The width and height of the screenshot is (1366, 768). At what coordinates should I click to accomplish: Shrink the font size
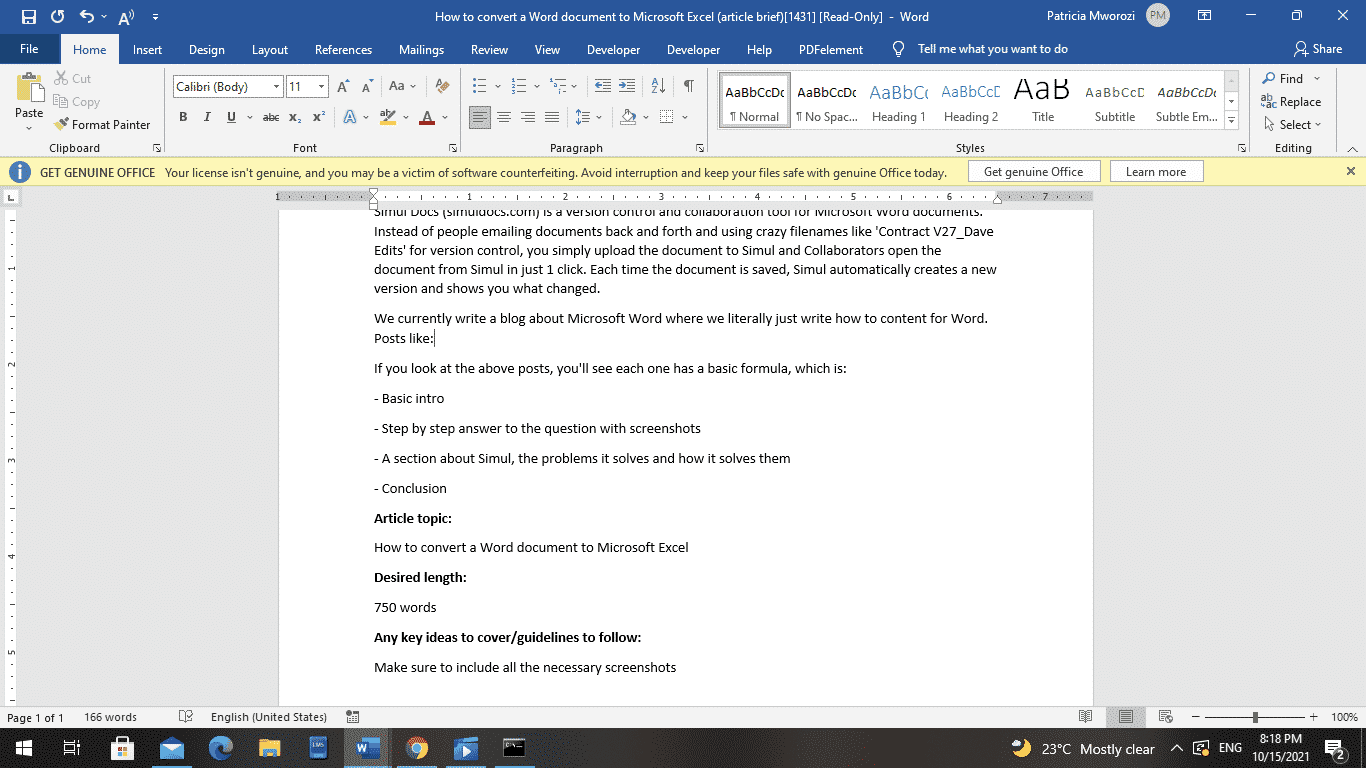(366, 87)
